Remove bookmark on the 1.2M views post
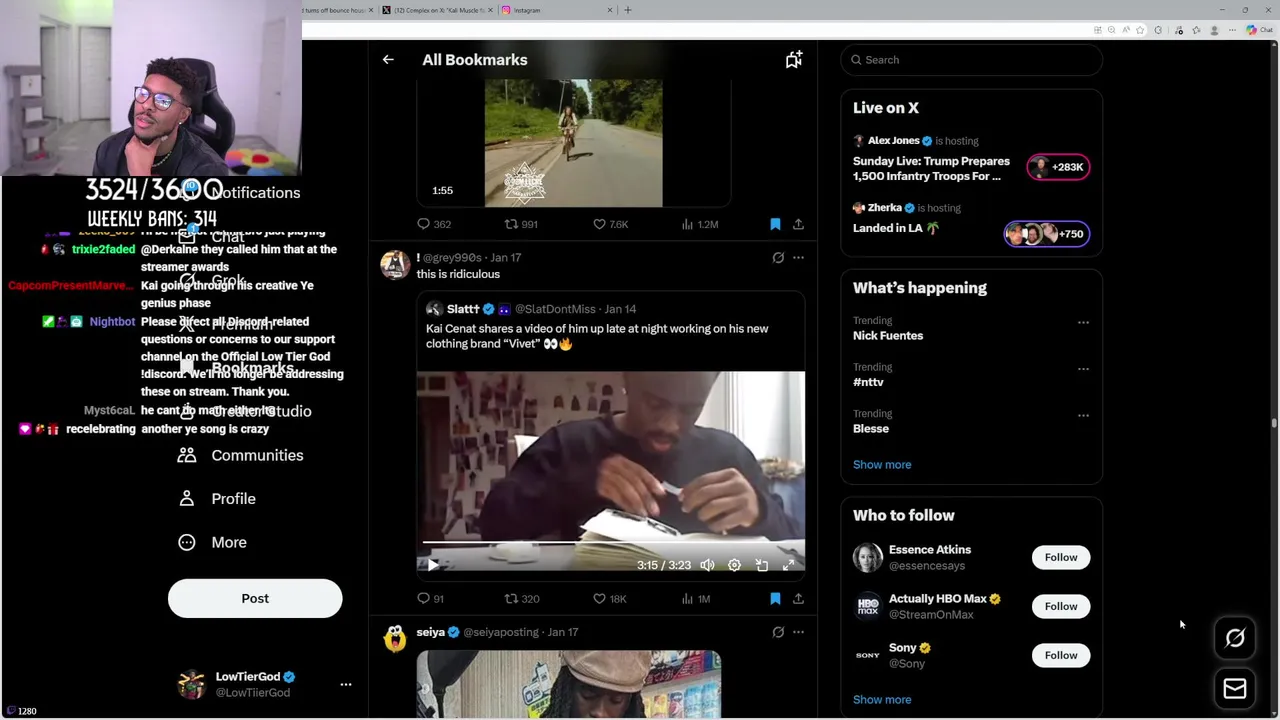Image resolution: width=1280 pixels, height=720 pixels. 775,224
